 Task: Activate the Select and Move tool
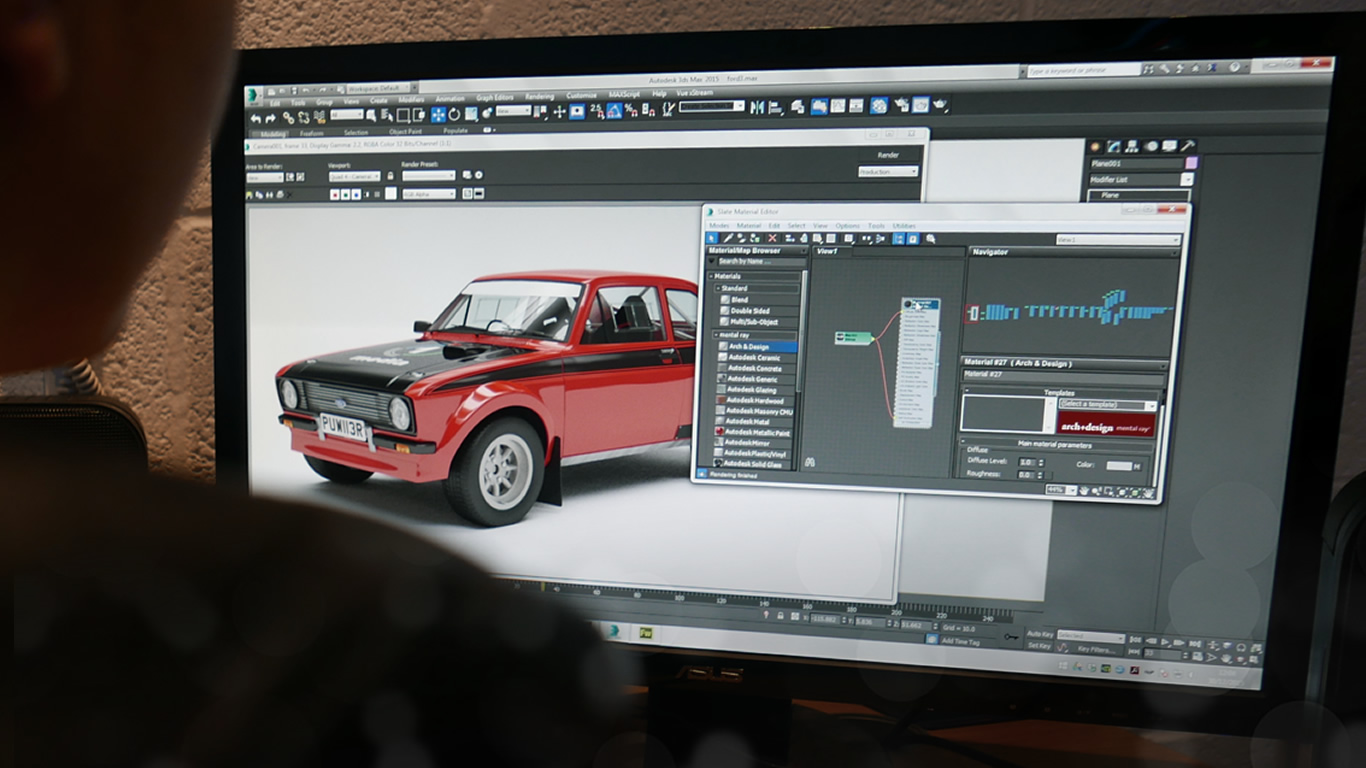pos(439,113)
